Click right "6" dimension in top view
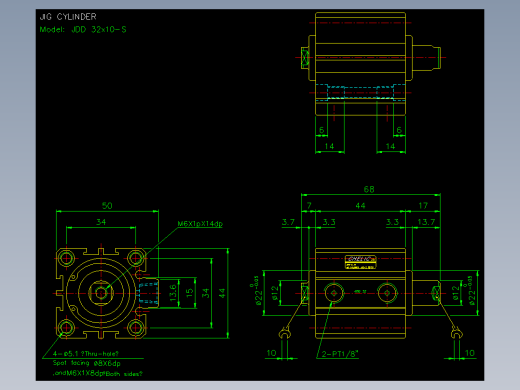This screenshot has height=390, width=520. [399, 130]
